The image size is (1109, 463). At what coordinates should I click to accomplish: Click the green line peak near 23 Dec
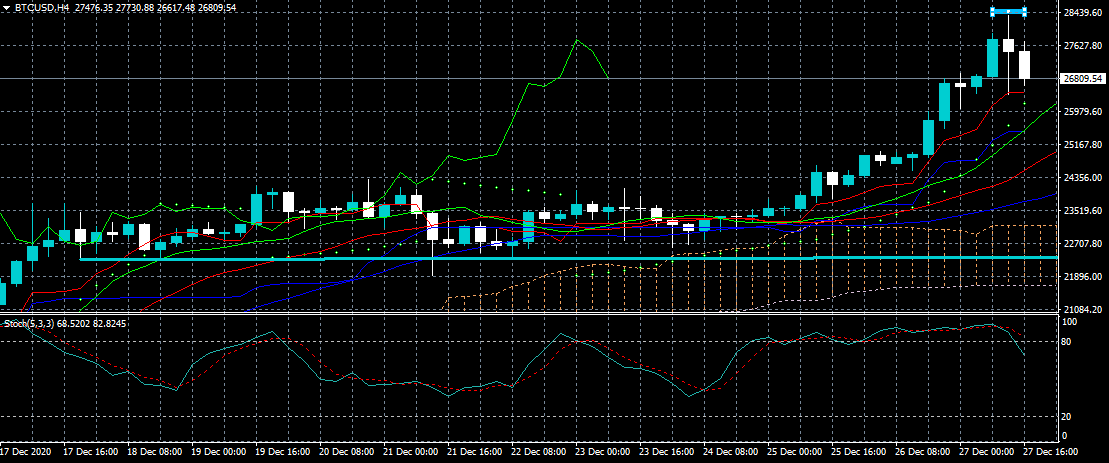[x=578, y=41]
